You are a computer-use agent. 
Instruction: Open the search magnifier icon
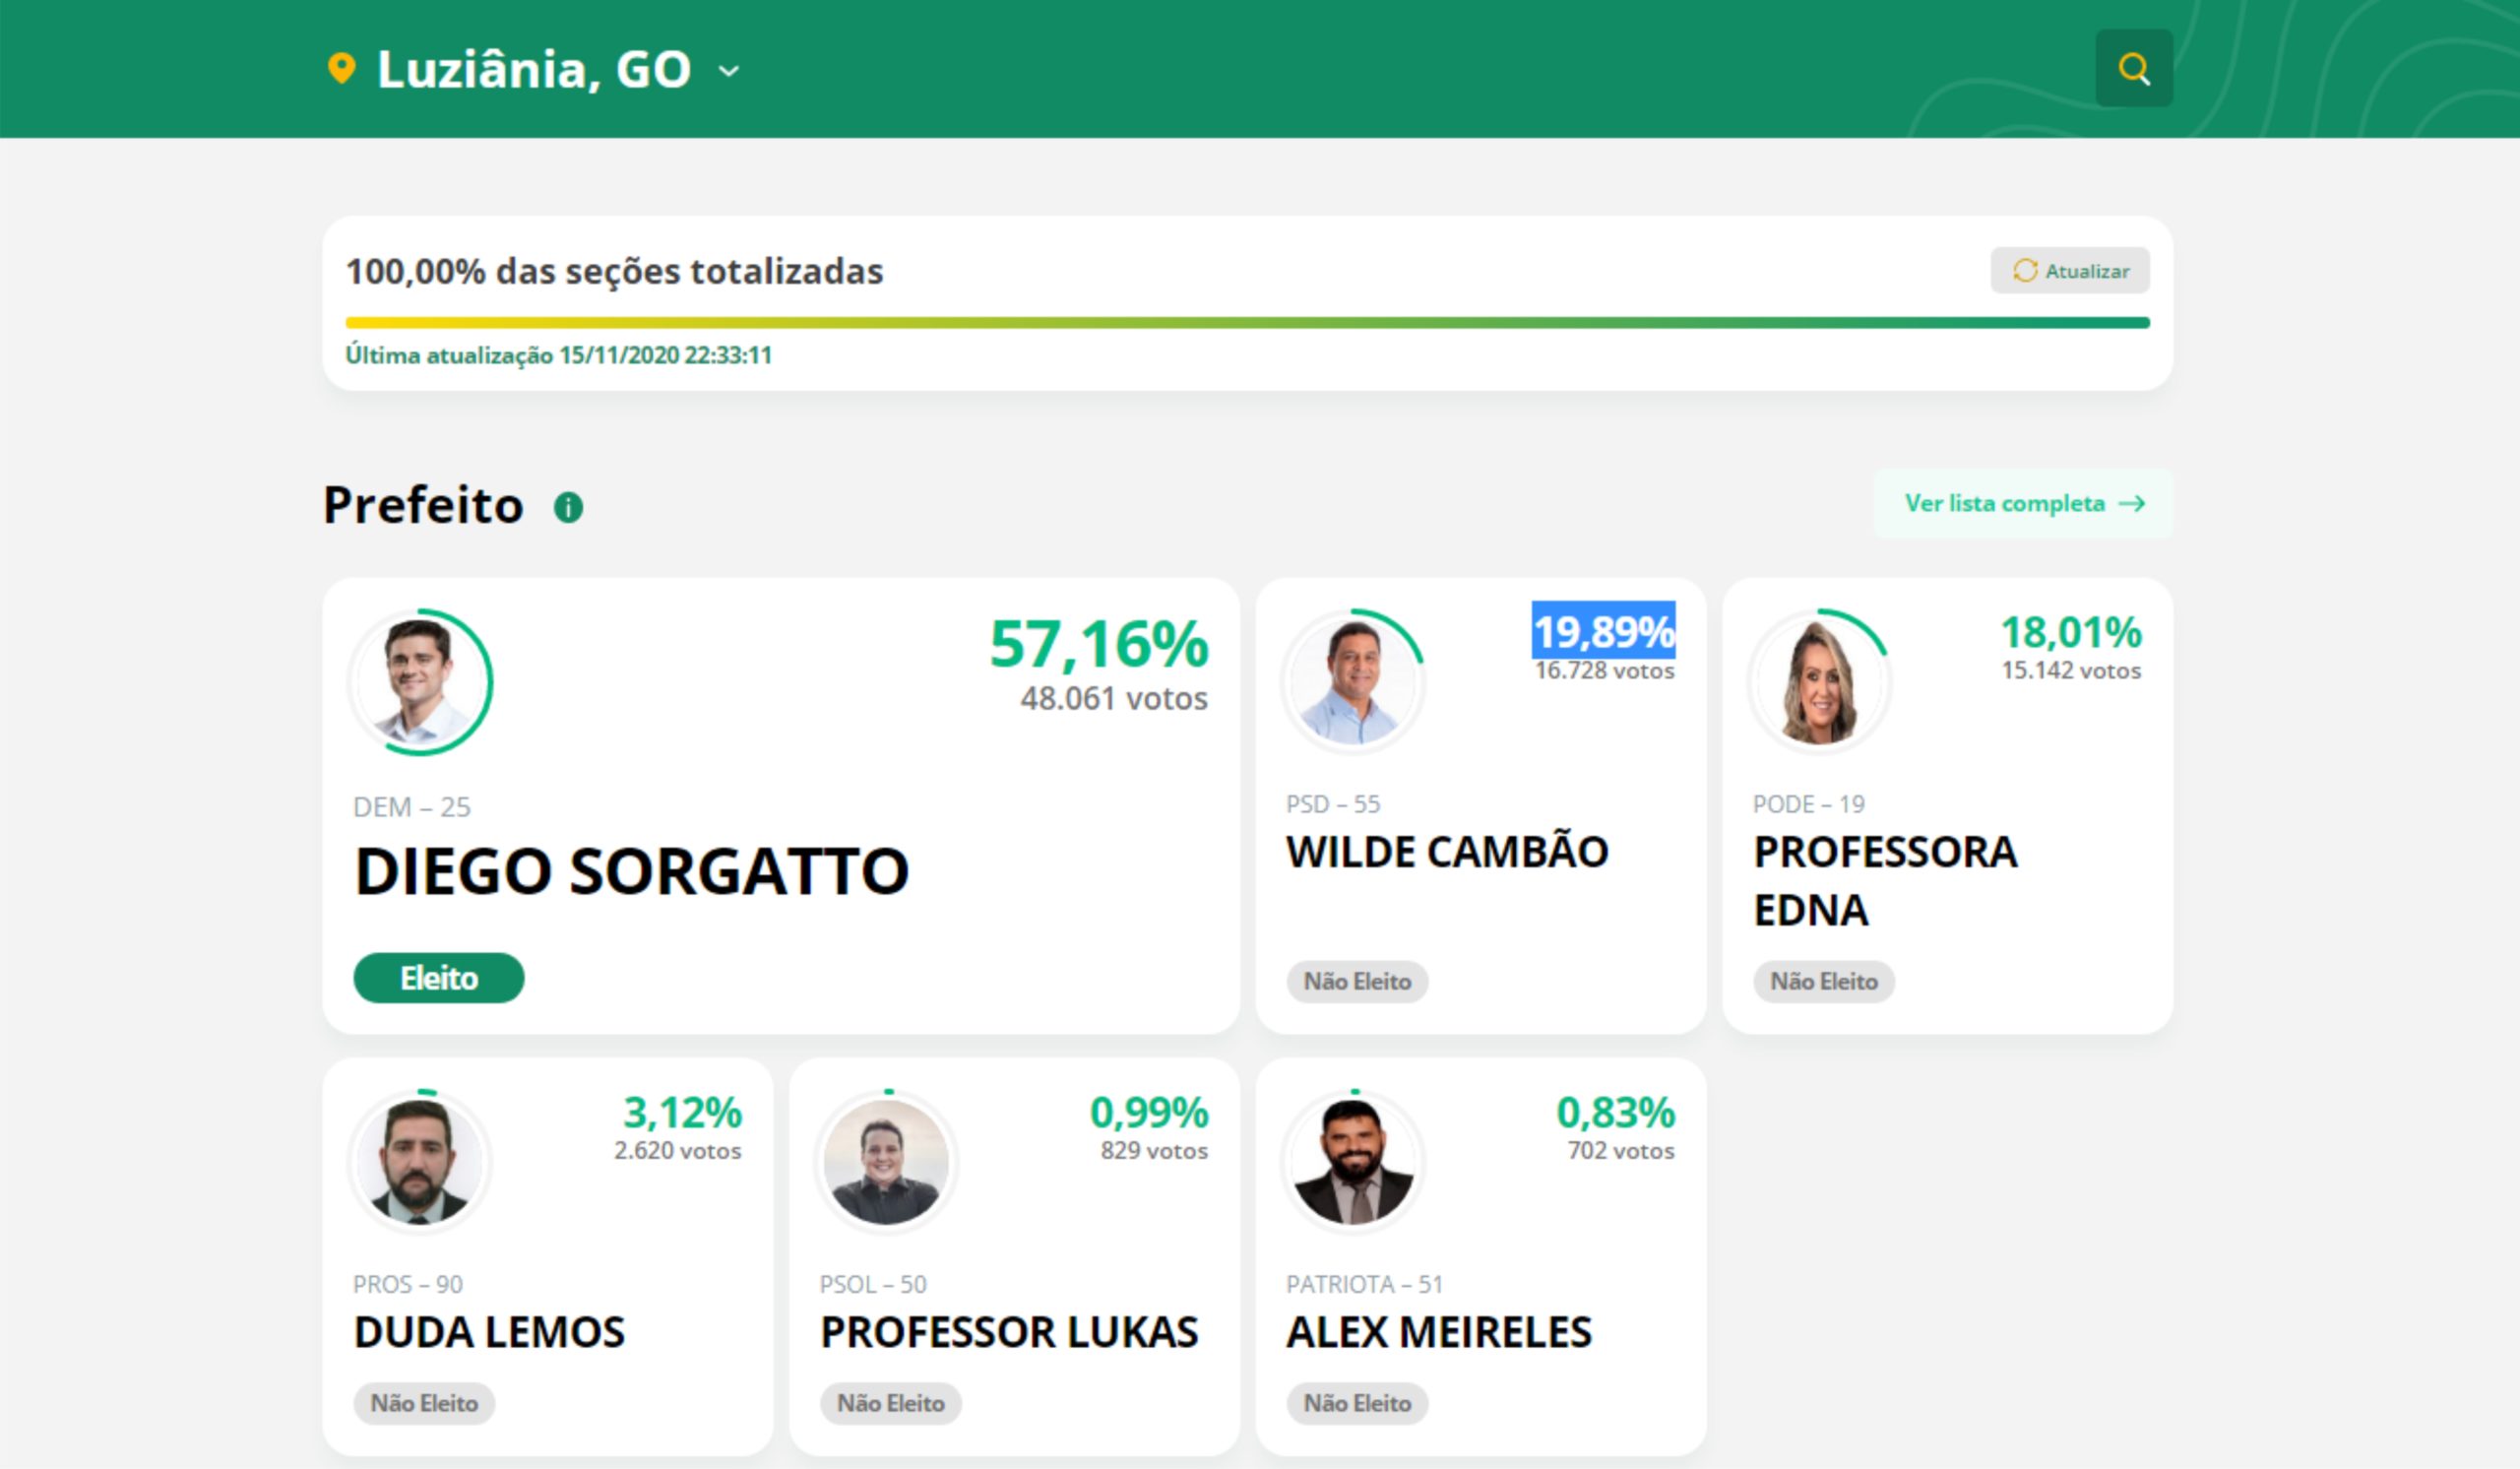coord(2133,69)
